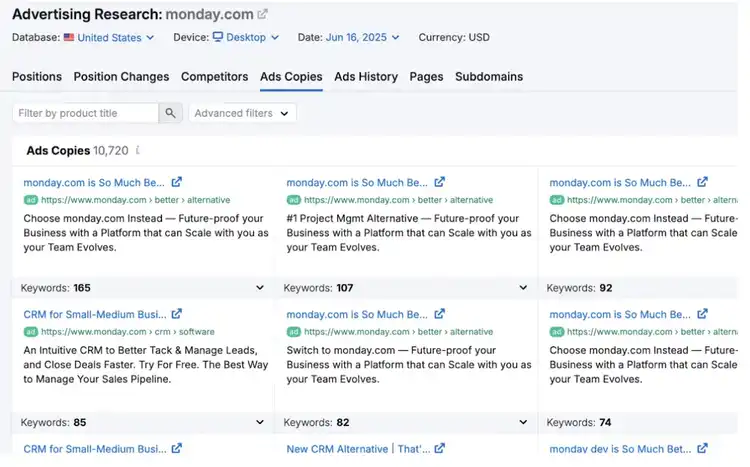The image size is (750, 467).
Task: Click the ad URL in the 165-keyword card
Action: click(135, 200)
